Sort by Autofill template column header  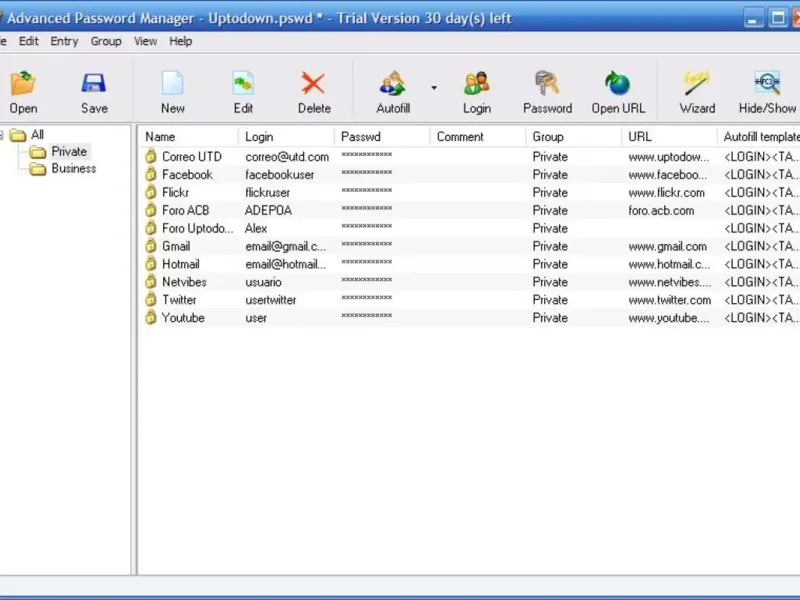(759, 137)
